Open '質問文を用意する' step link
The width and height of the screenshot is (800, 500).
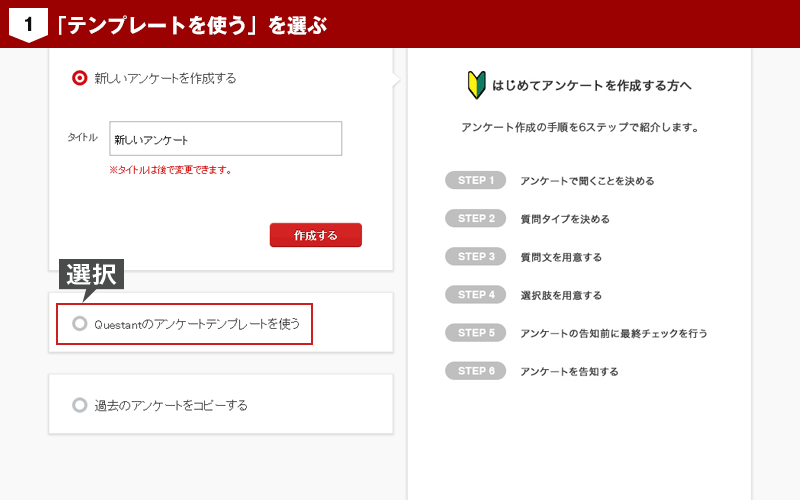tap(560, 257)
